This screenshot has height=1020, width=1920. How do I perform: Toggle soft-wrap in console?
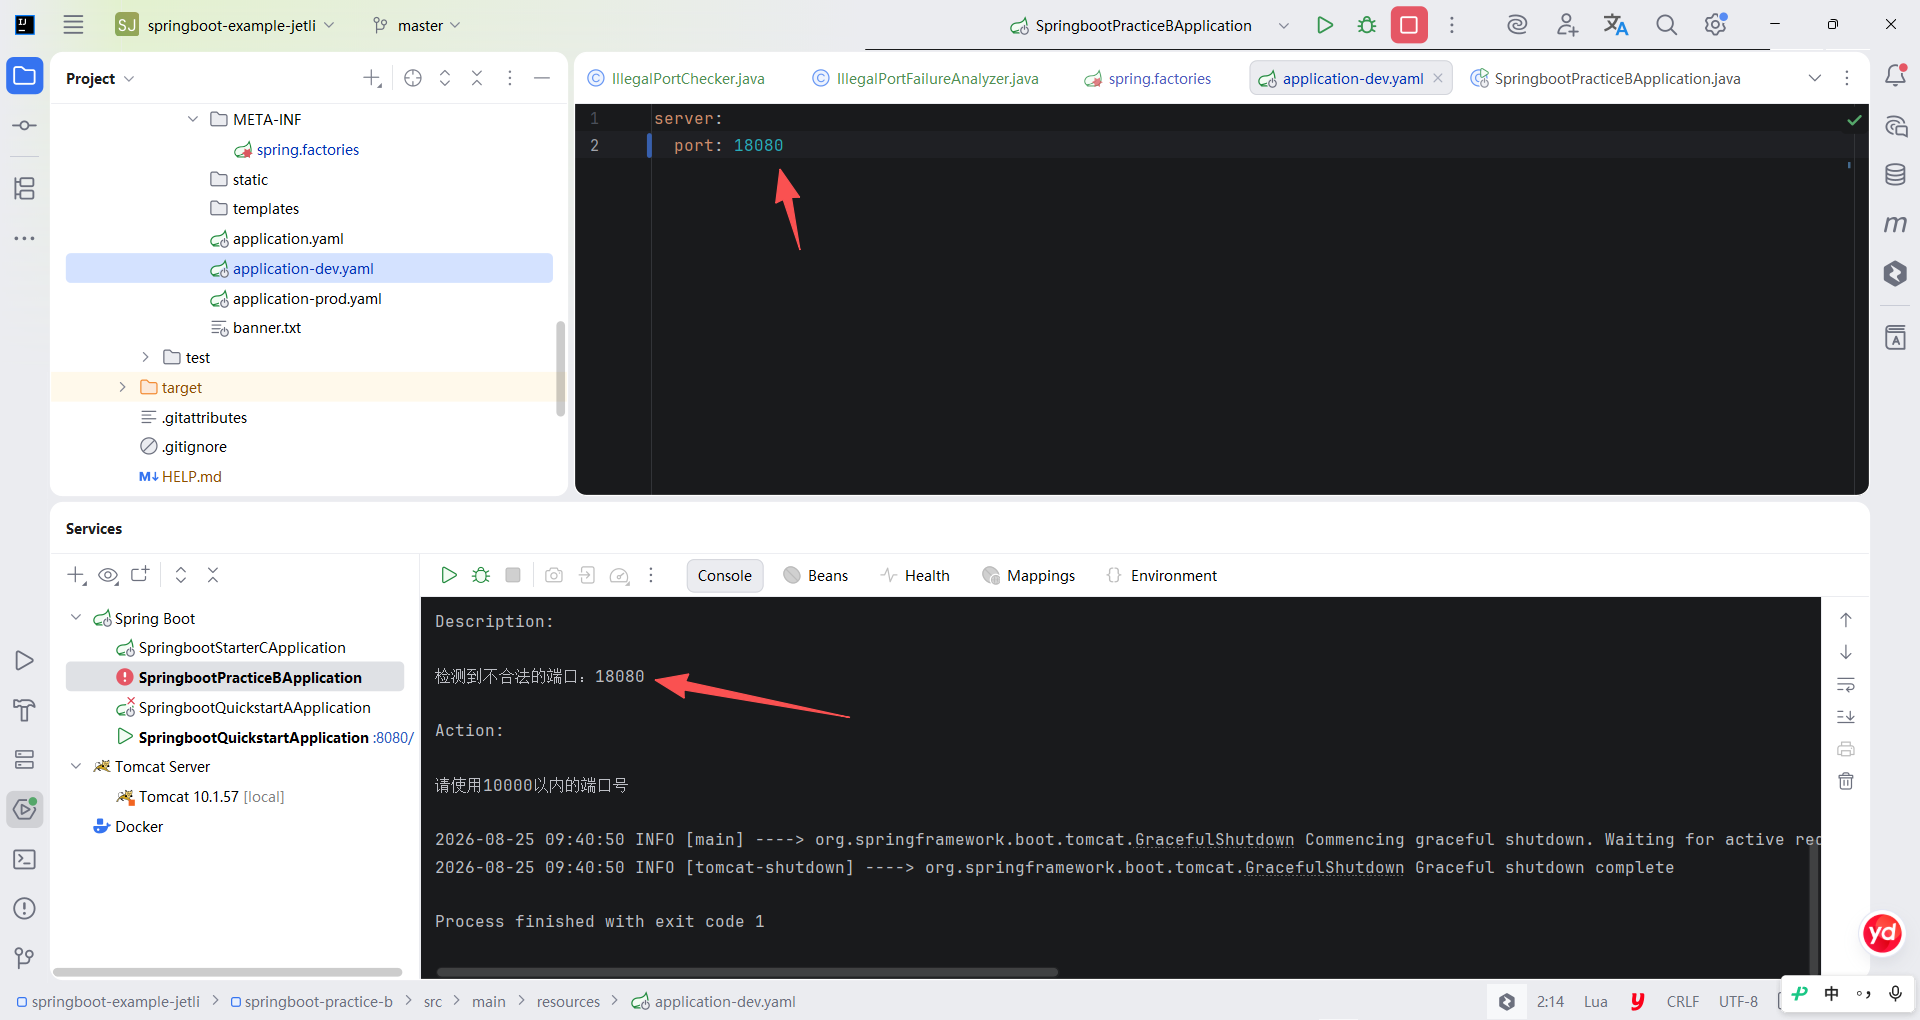point(1846,685)
